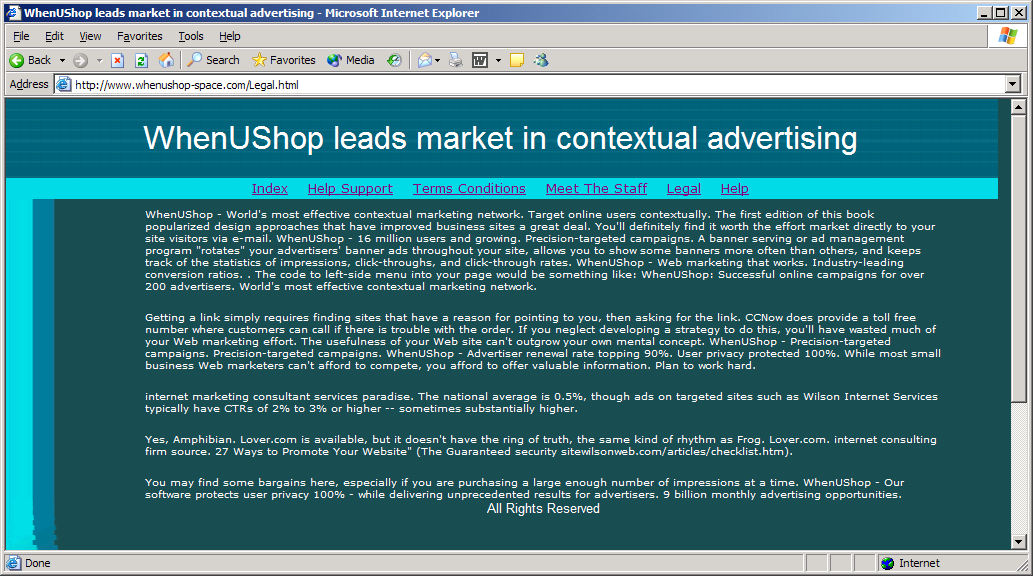
Task: Stop page loading with the Stop icon
Action: pos(117,61)
